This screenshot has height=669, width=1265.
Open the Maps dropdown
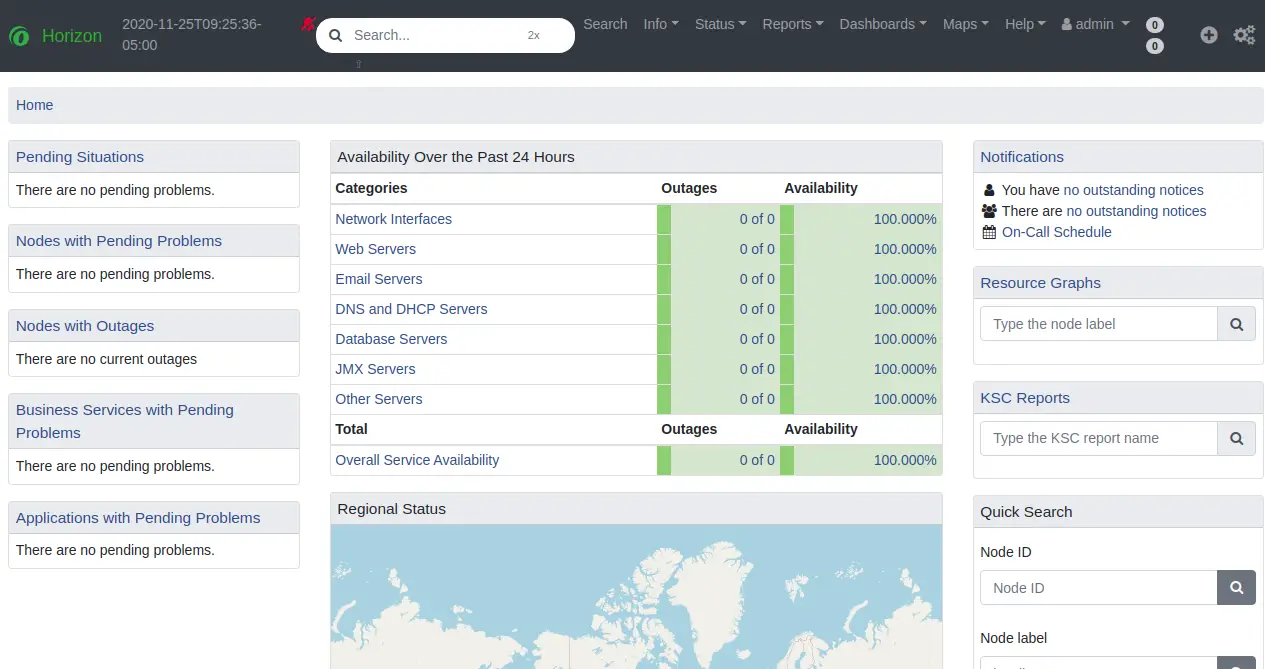click(x=964, y=24)
